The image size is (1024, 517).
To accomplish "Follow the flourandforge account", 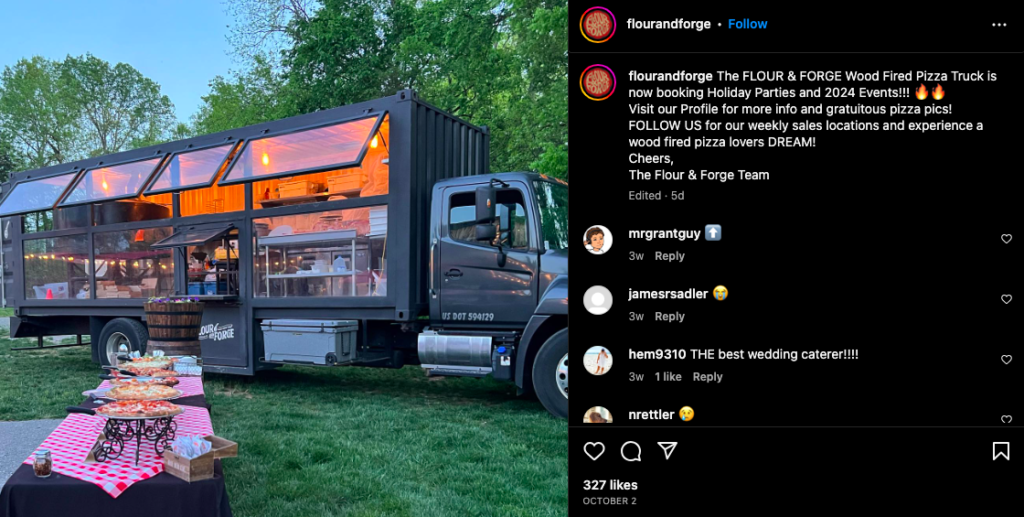I will [748, 24].
